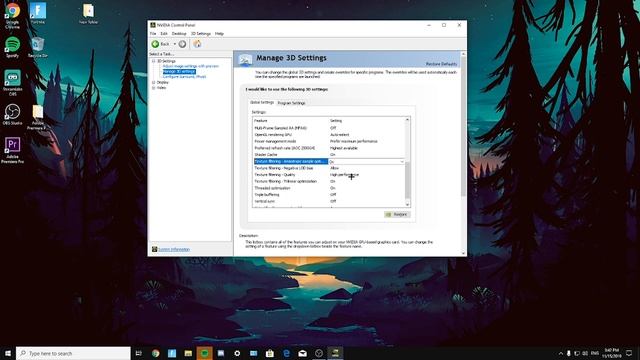640x360 pixels.
Task: Open Mail from the taskbar
Action: point(302,353)
